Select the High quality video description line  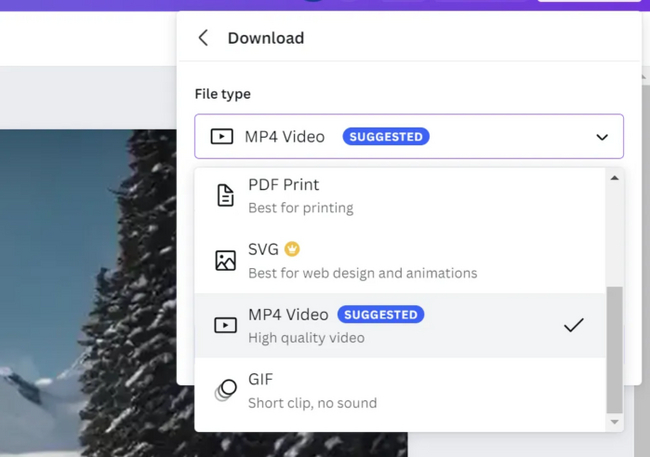point(306,337)
